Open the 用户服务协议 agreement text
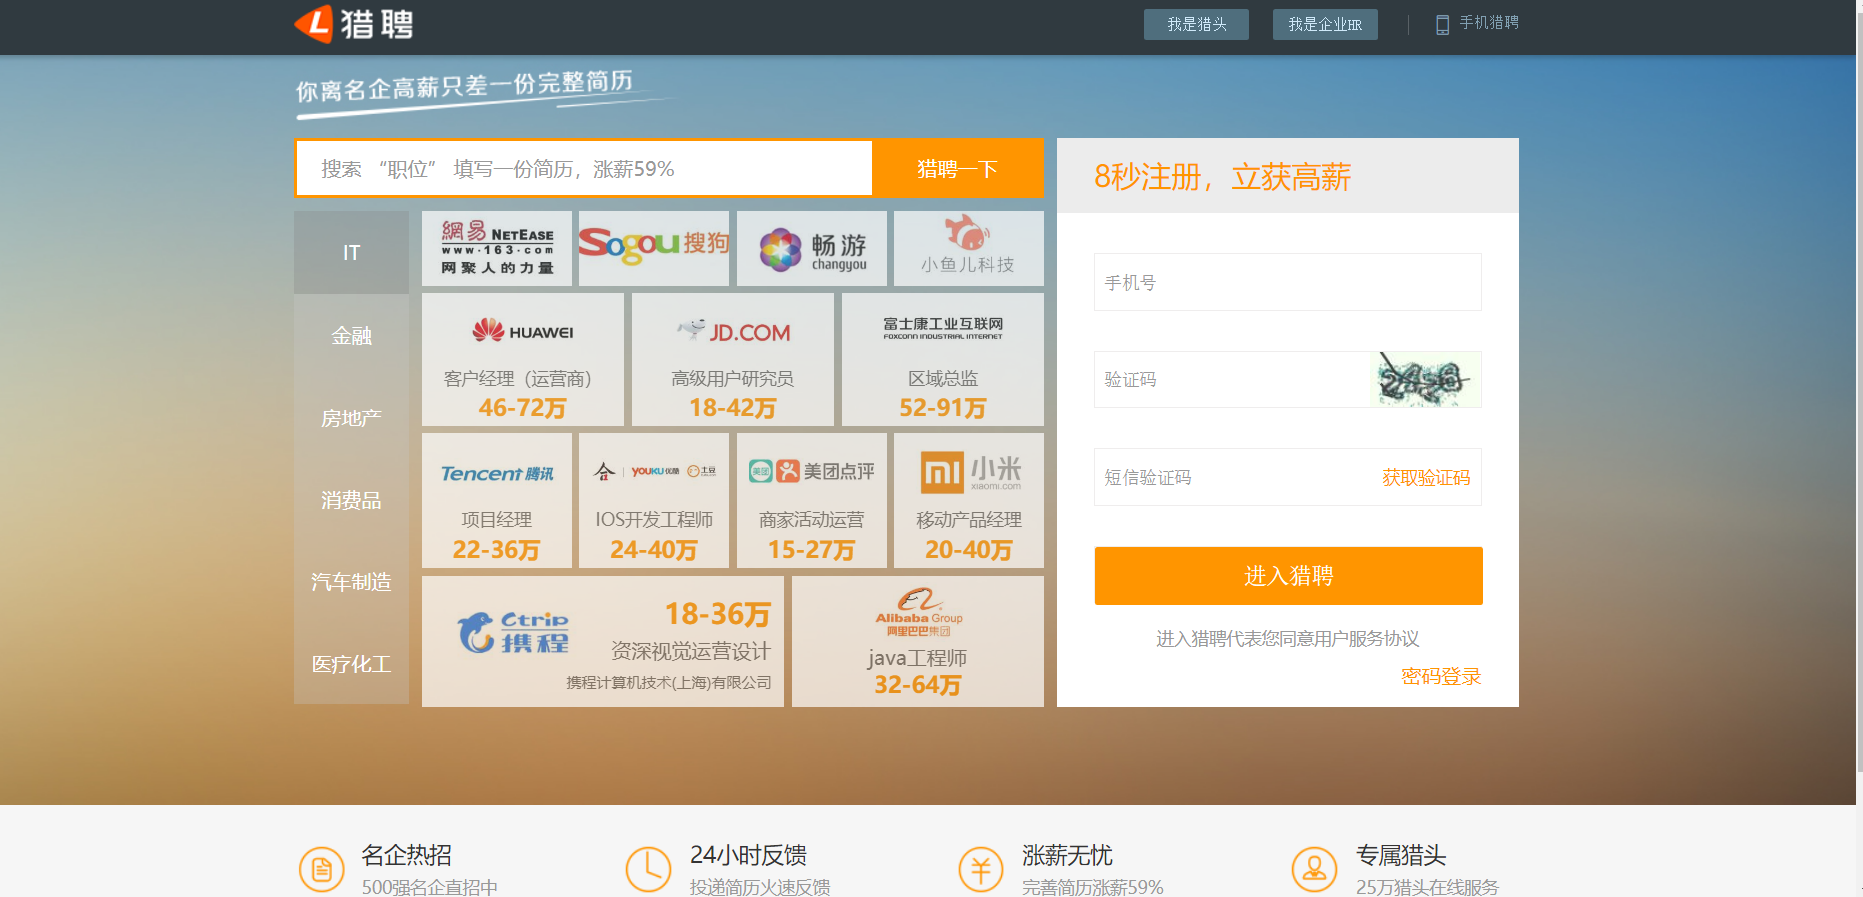Image resolution: width=1863 pixels, height=897 pixels. [x=1367, y=639]
